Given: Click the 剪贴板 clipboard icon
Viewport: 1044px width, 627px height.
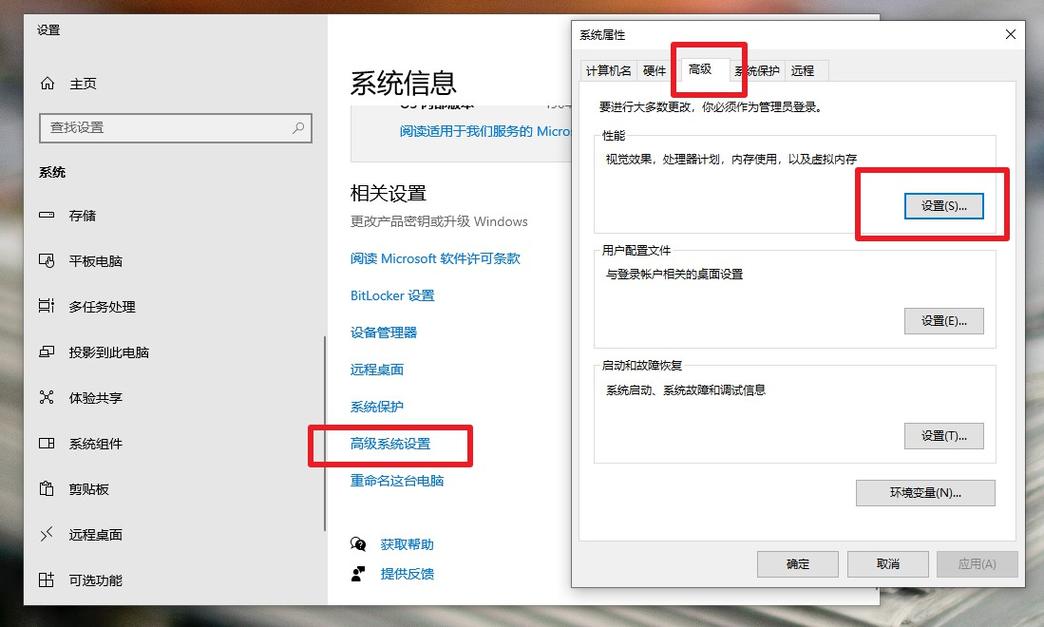Looking at the screenshot, I should click(47, 489).
